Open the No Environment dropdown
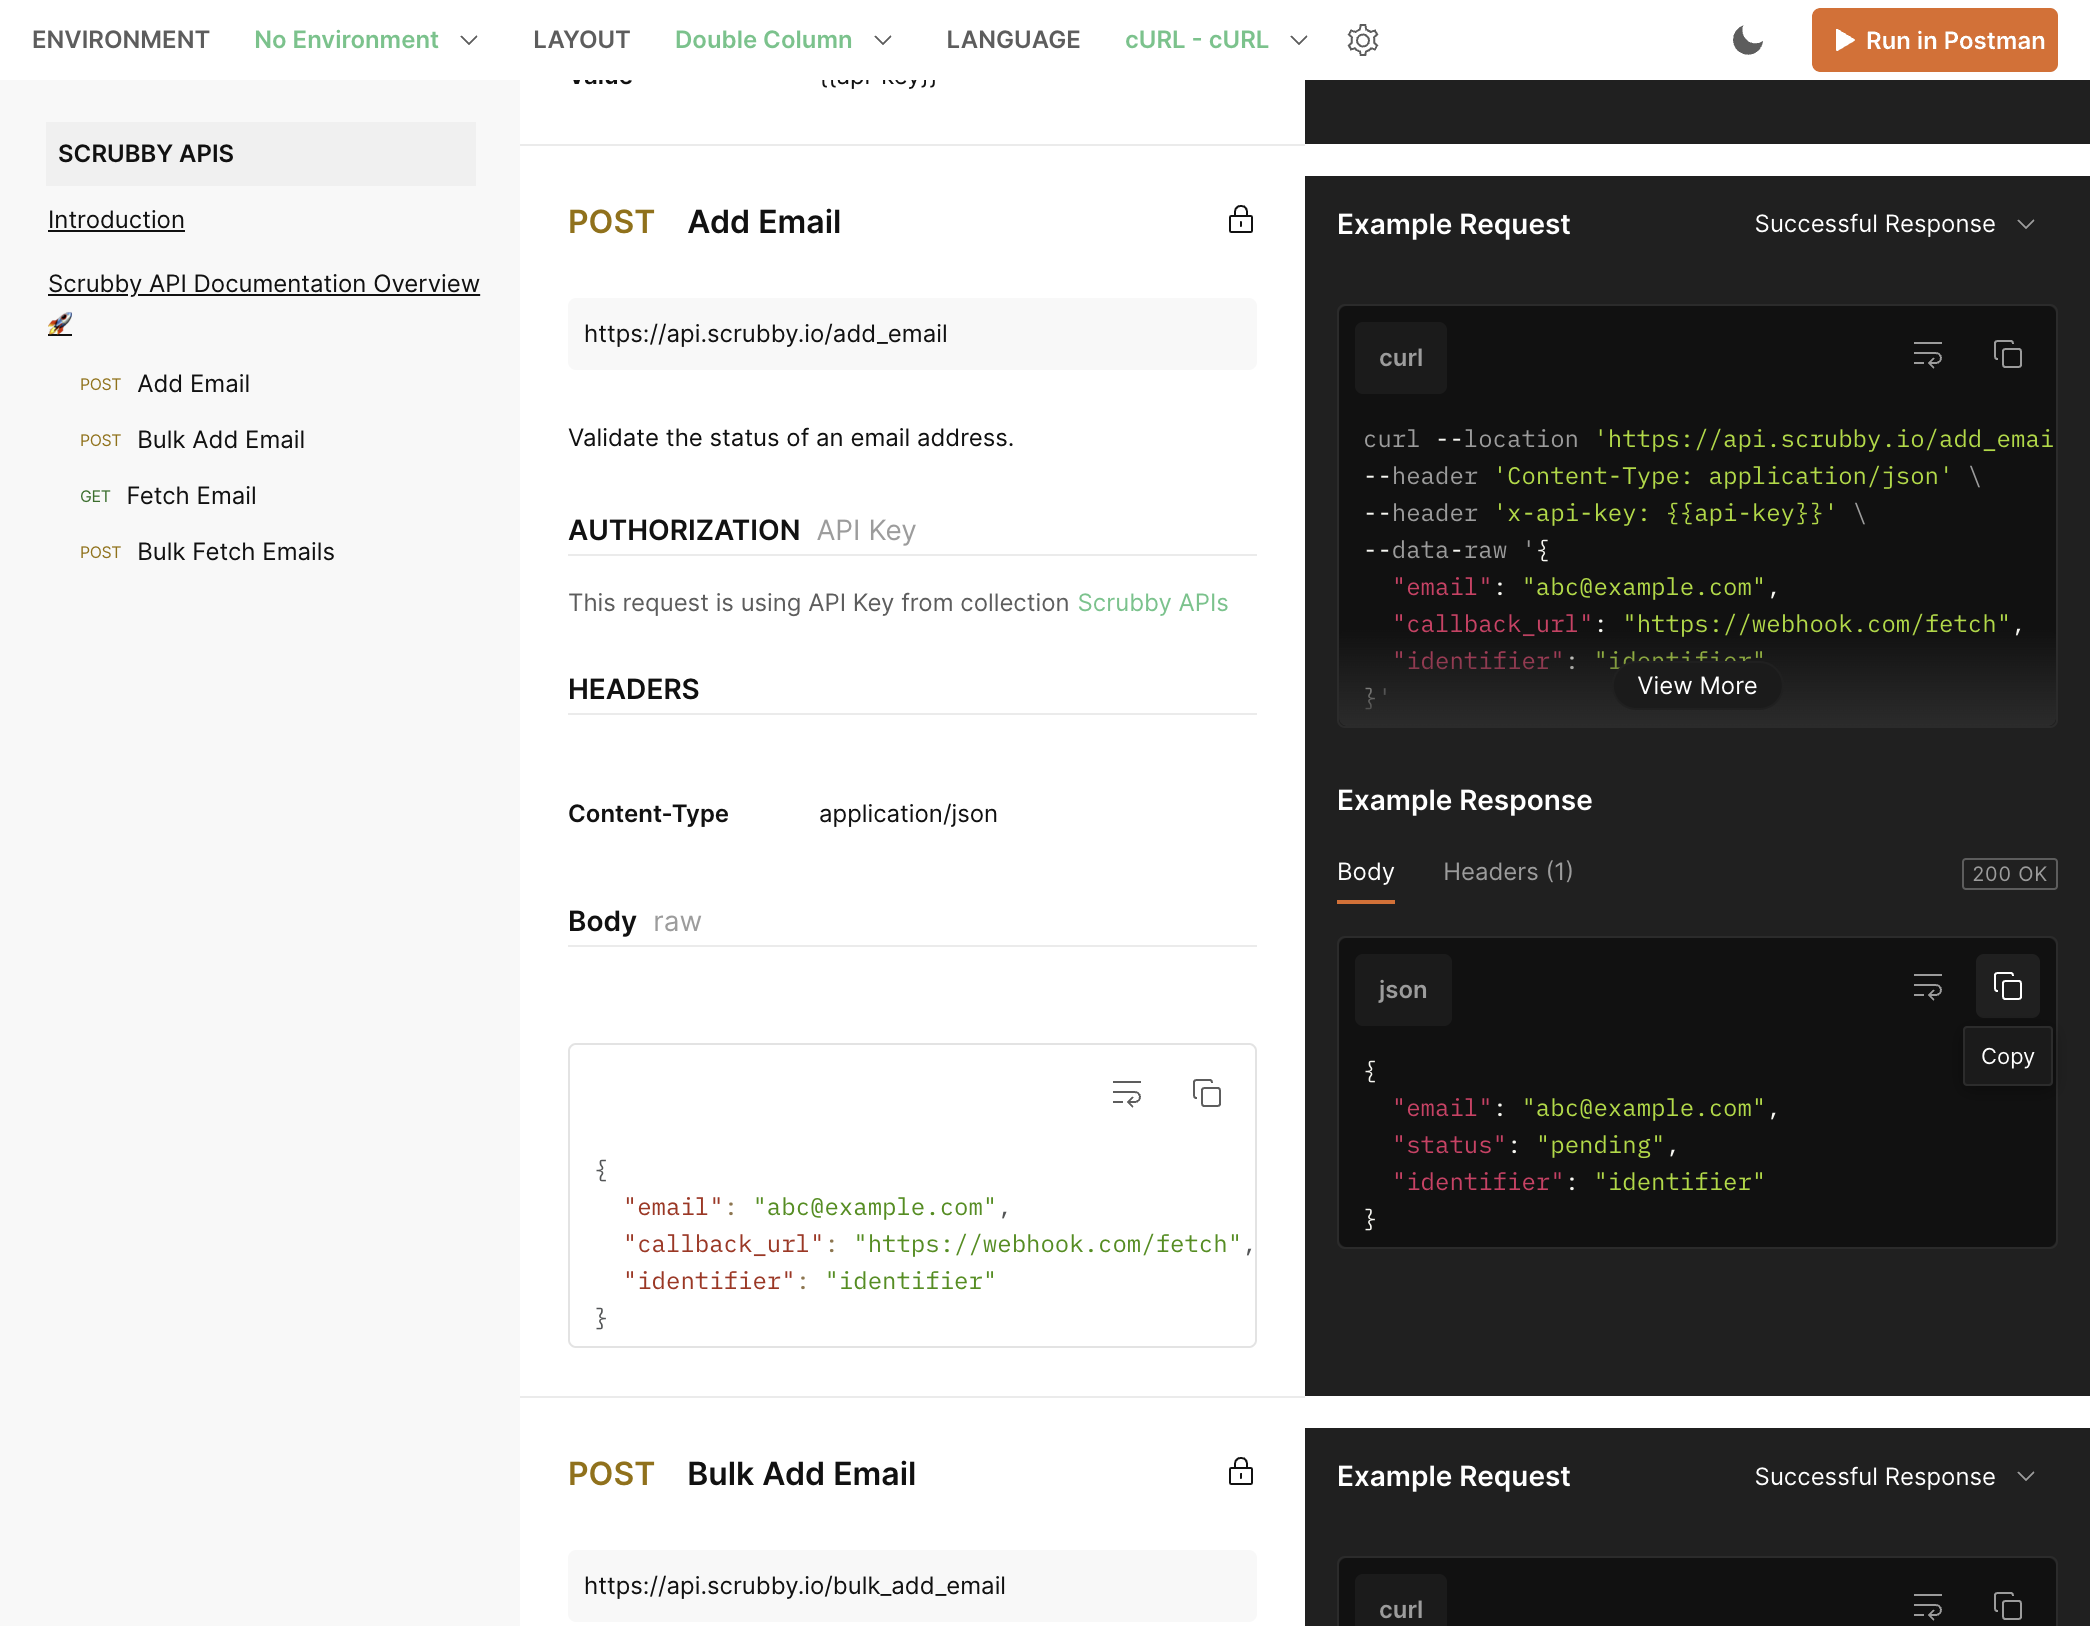This screenshot has width=2090, height=1626. click(367, 40)
